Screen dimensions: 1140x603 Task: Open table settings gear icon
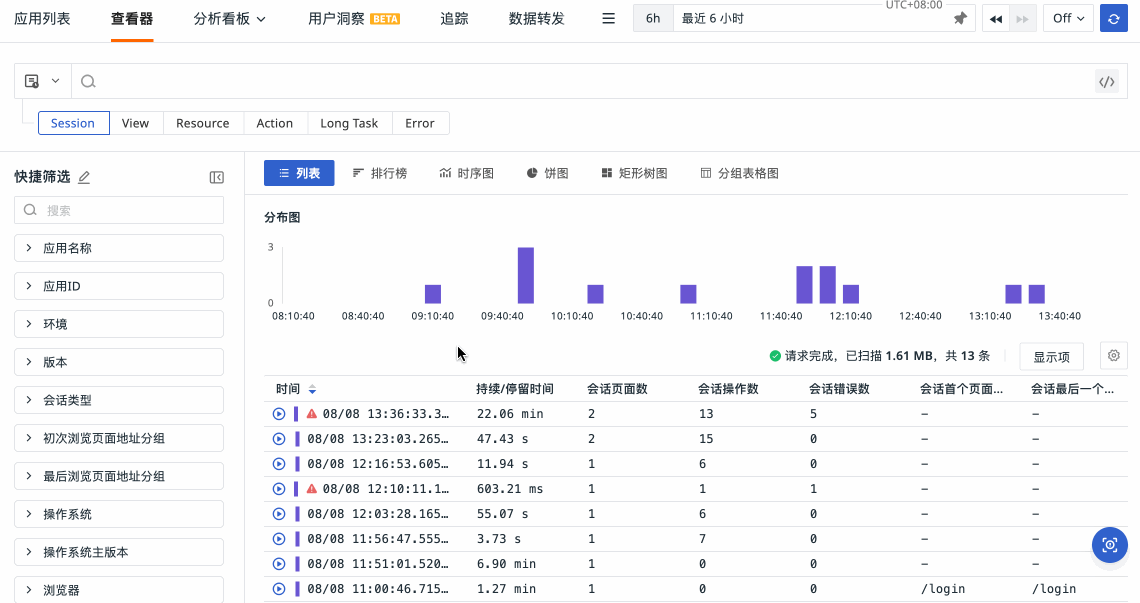pos(1113,356)
